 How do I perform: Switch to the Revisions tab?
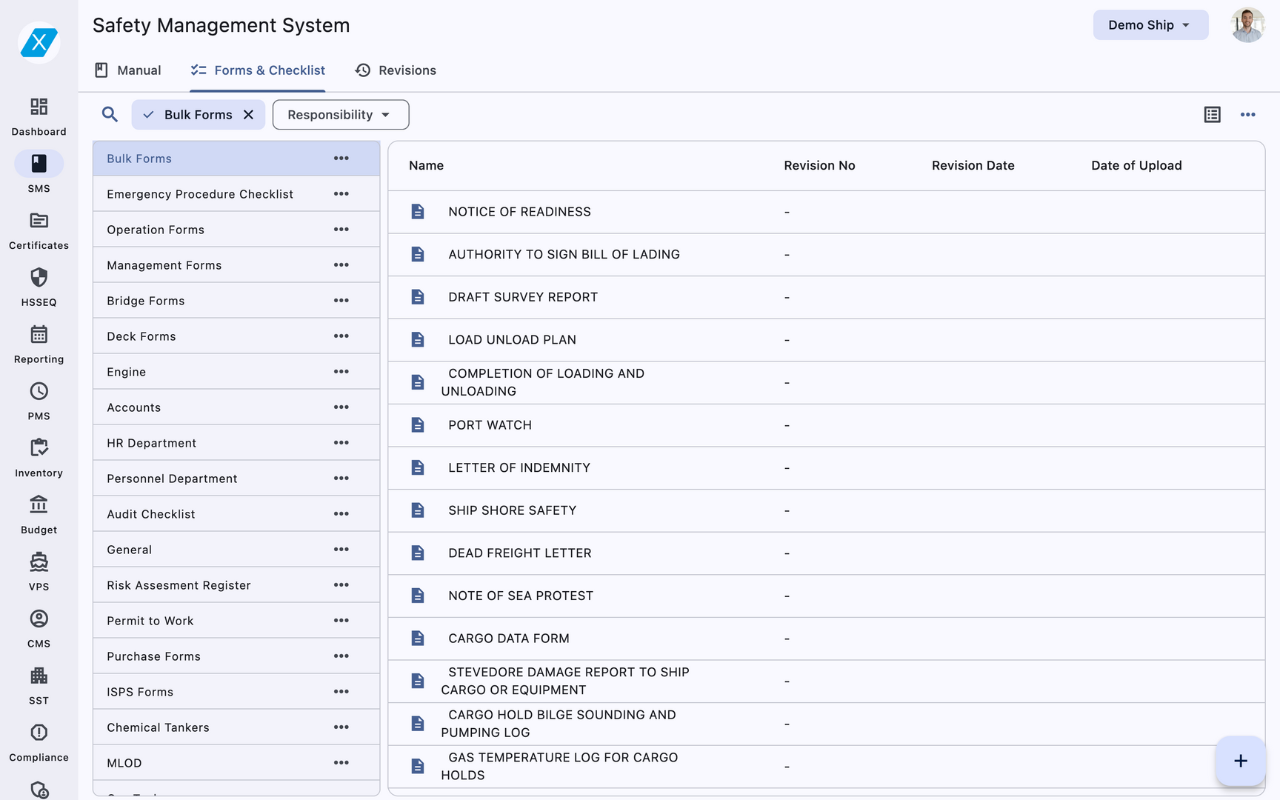click(395, 70)
